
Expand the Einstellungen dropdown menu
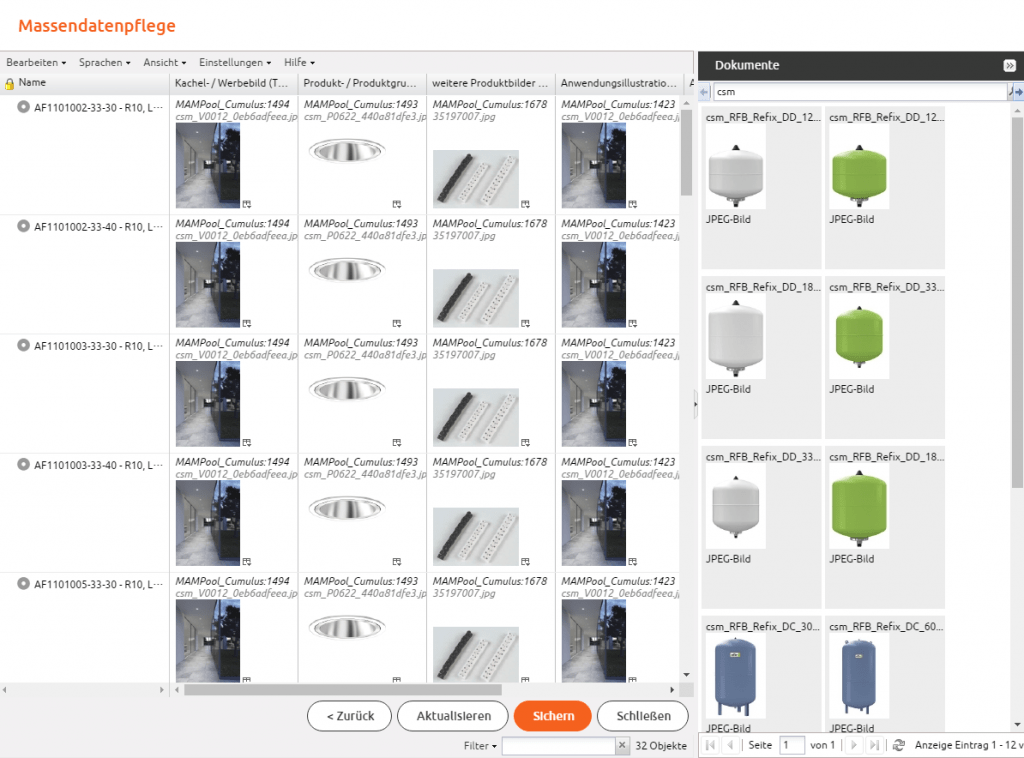(234, 63)
